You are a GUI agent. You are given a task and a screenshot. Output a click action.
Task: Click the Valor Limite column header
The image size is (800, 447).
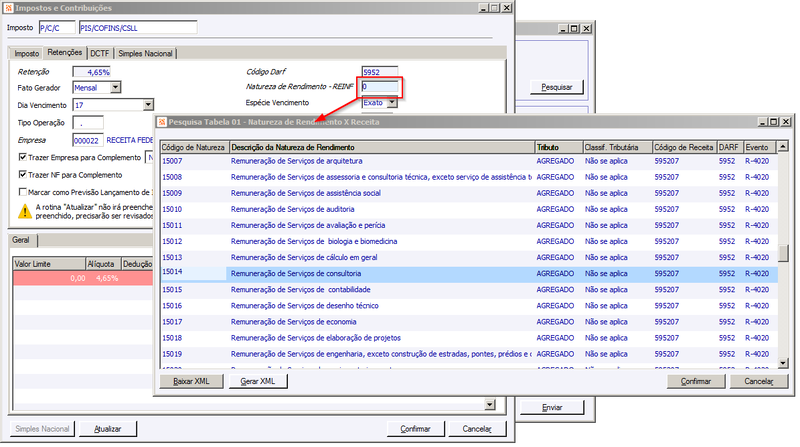49,264
